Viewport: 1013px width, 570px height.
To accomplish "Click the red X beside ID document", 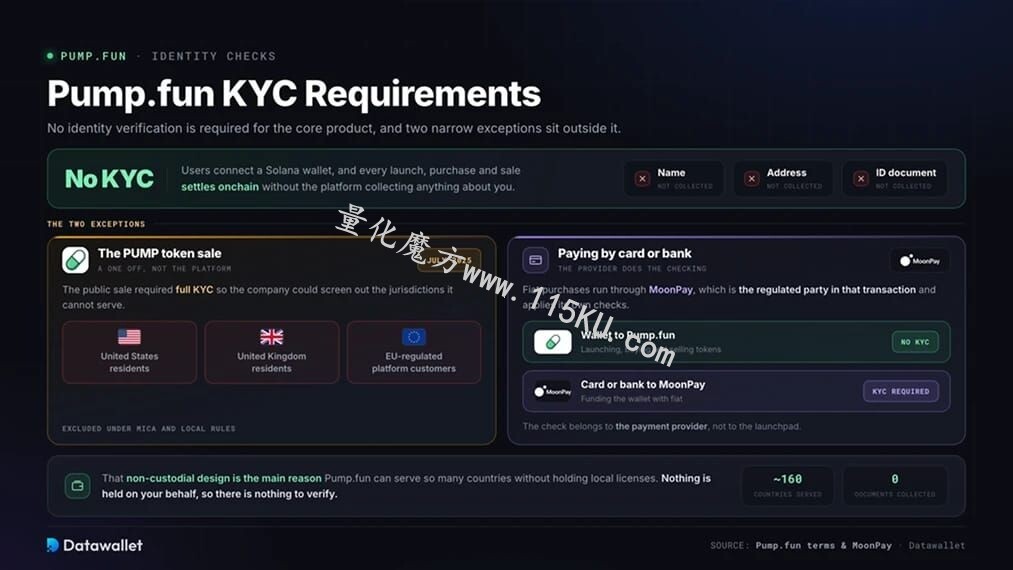I will (x=861, y=179).
